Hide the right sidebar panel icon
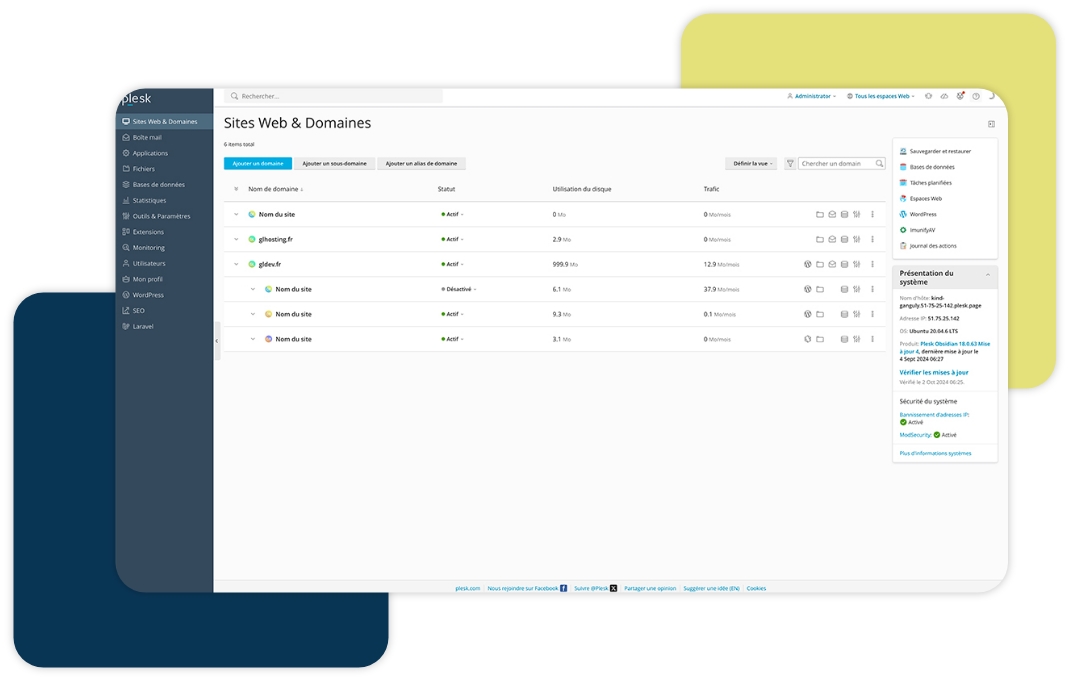The image size is (1070, 681). [x=991, y=124]
